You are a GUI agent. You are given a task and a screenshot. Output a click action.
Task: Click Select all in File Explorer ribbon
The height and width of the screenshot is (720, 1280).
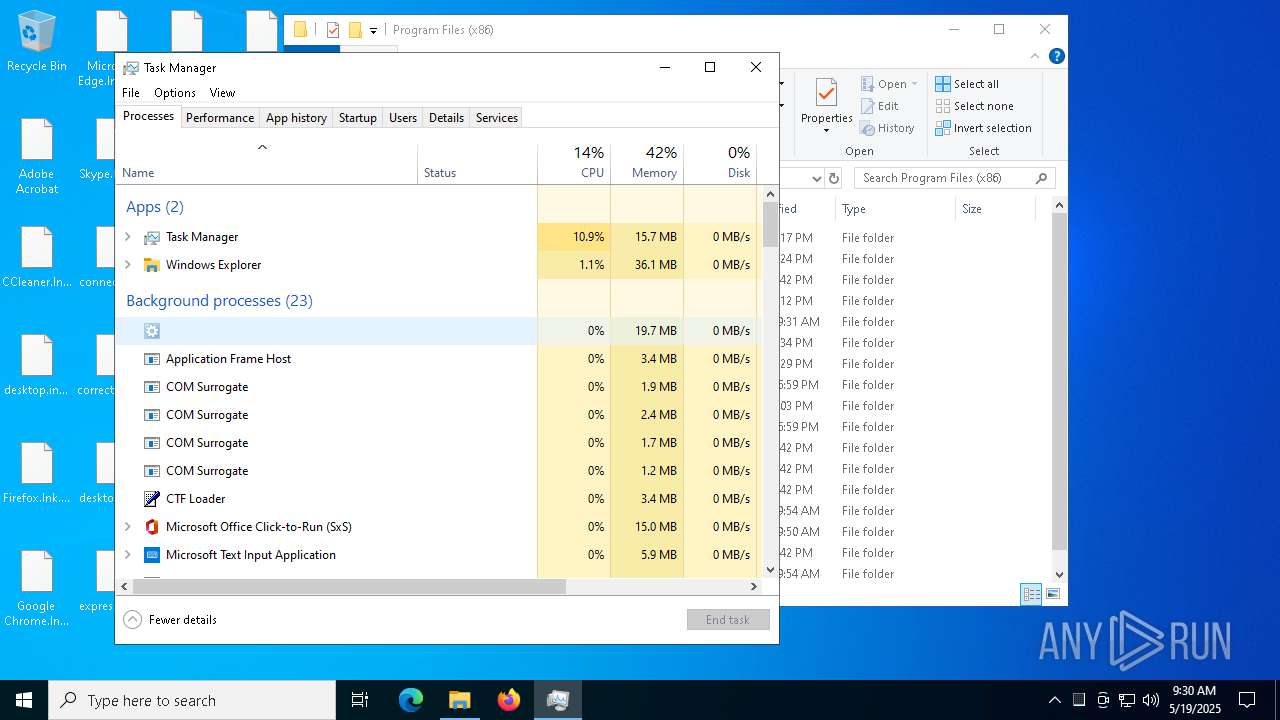click(x=967, y=84)
